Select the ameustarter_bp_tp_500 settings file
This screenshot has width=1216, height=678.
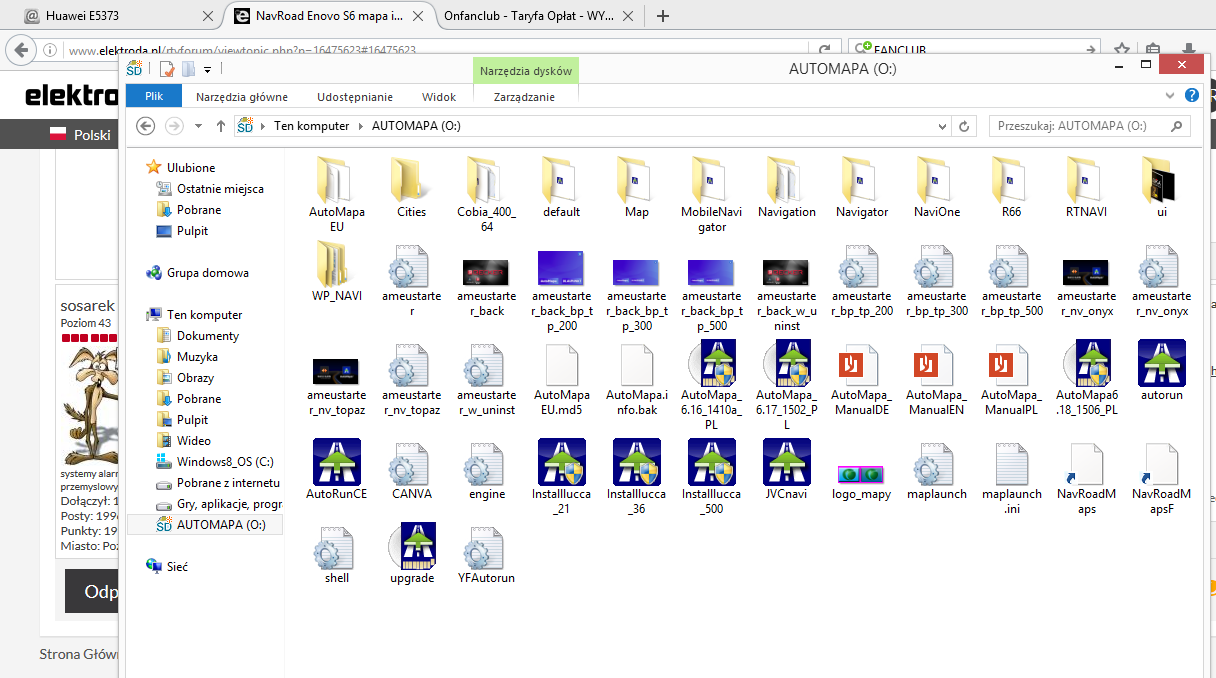[1012, 280]
